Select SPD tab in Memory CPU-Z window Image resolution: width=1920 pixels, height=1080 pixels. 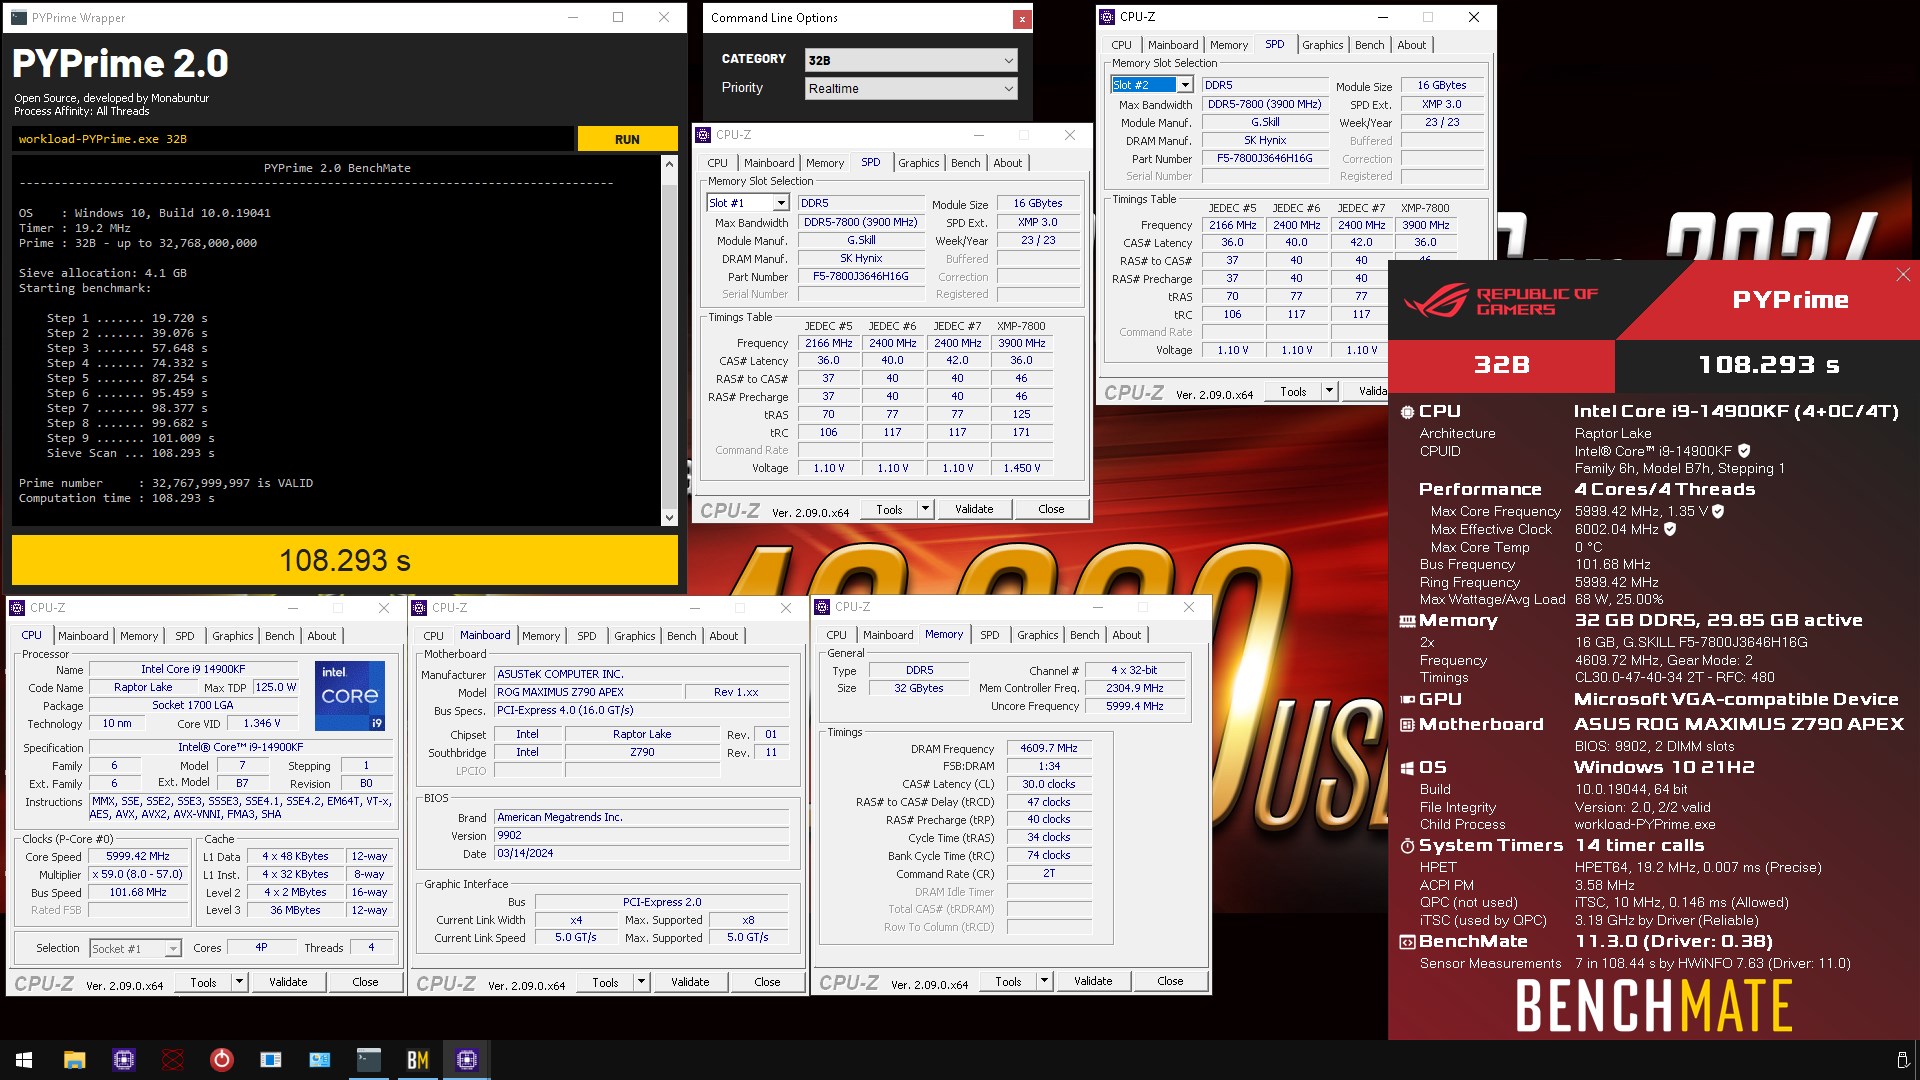tap(990, 635)
